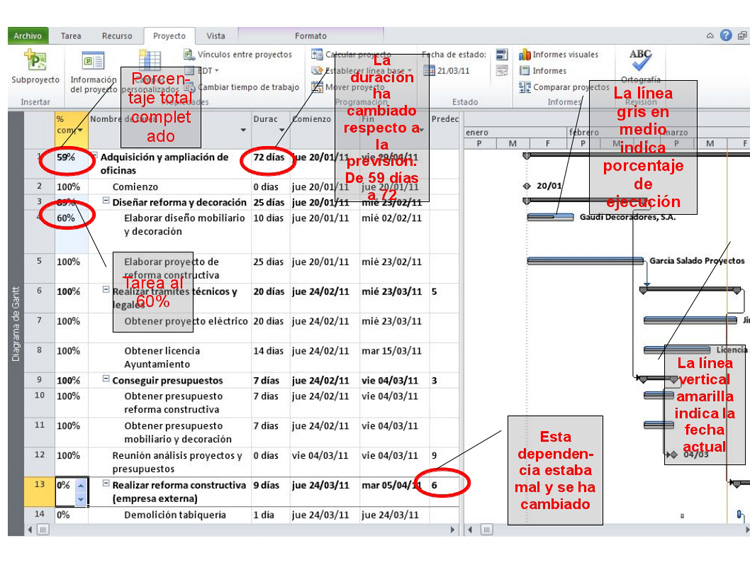This screenshot has width=750, height=563.
Task: Select the Comienzo task in row 2
Action: click(135, 187)
